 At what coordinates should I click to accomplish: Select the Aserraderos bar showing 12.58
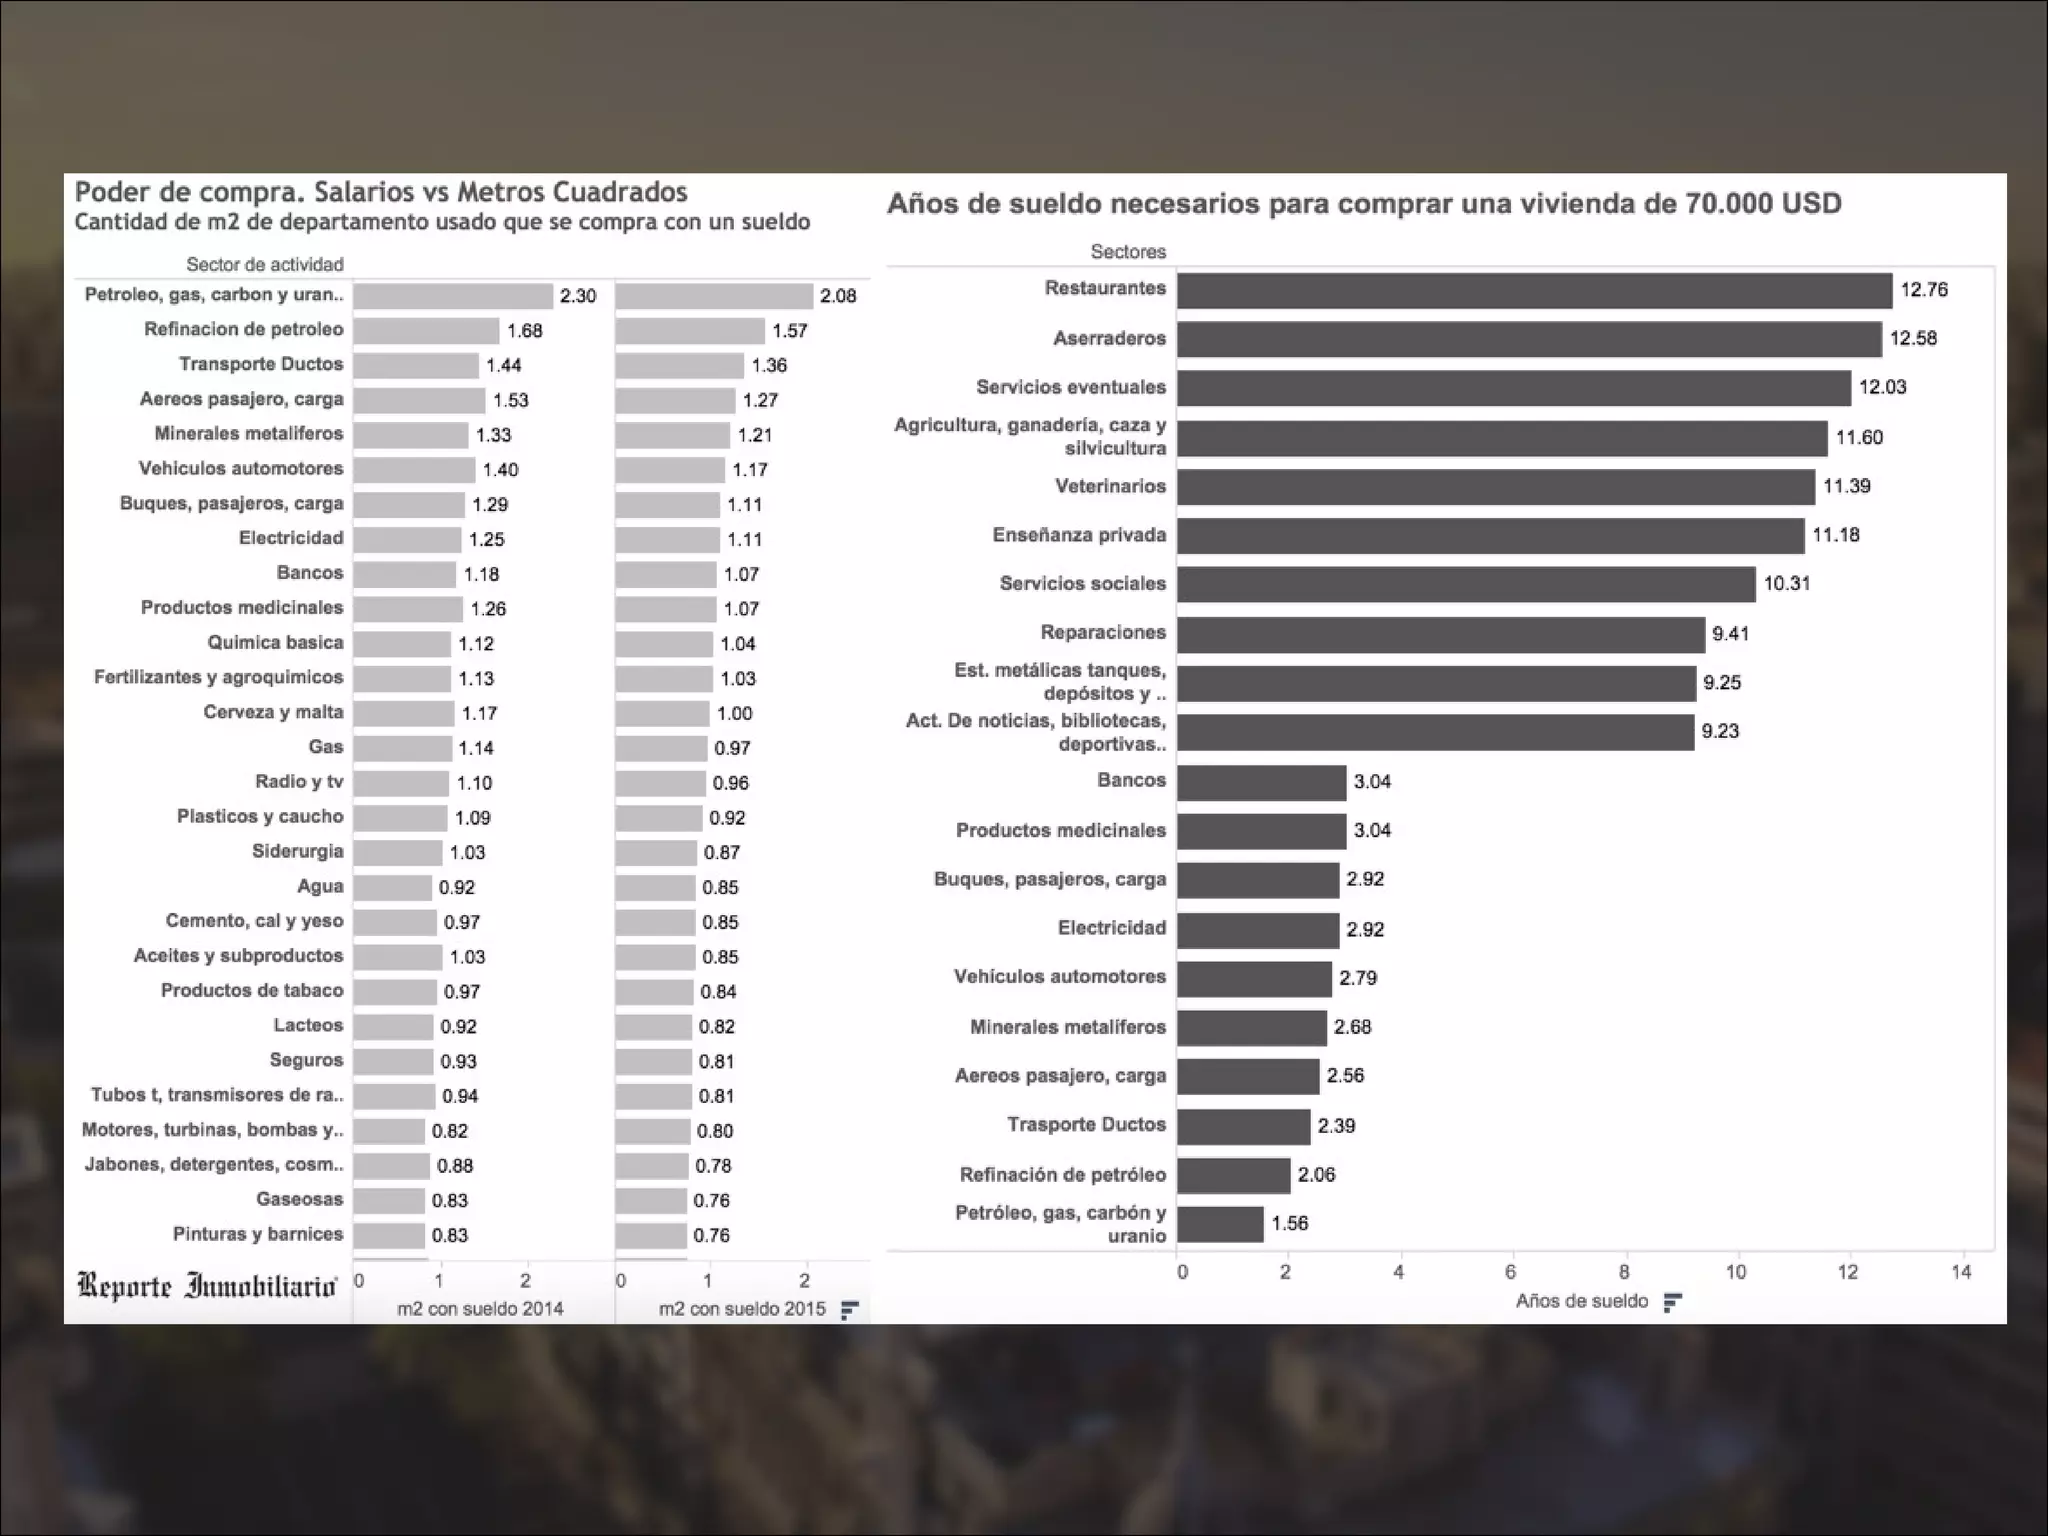[1528, 339]
